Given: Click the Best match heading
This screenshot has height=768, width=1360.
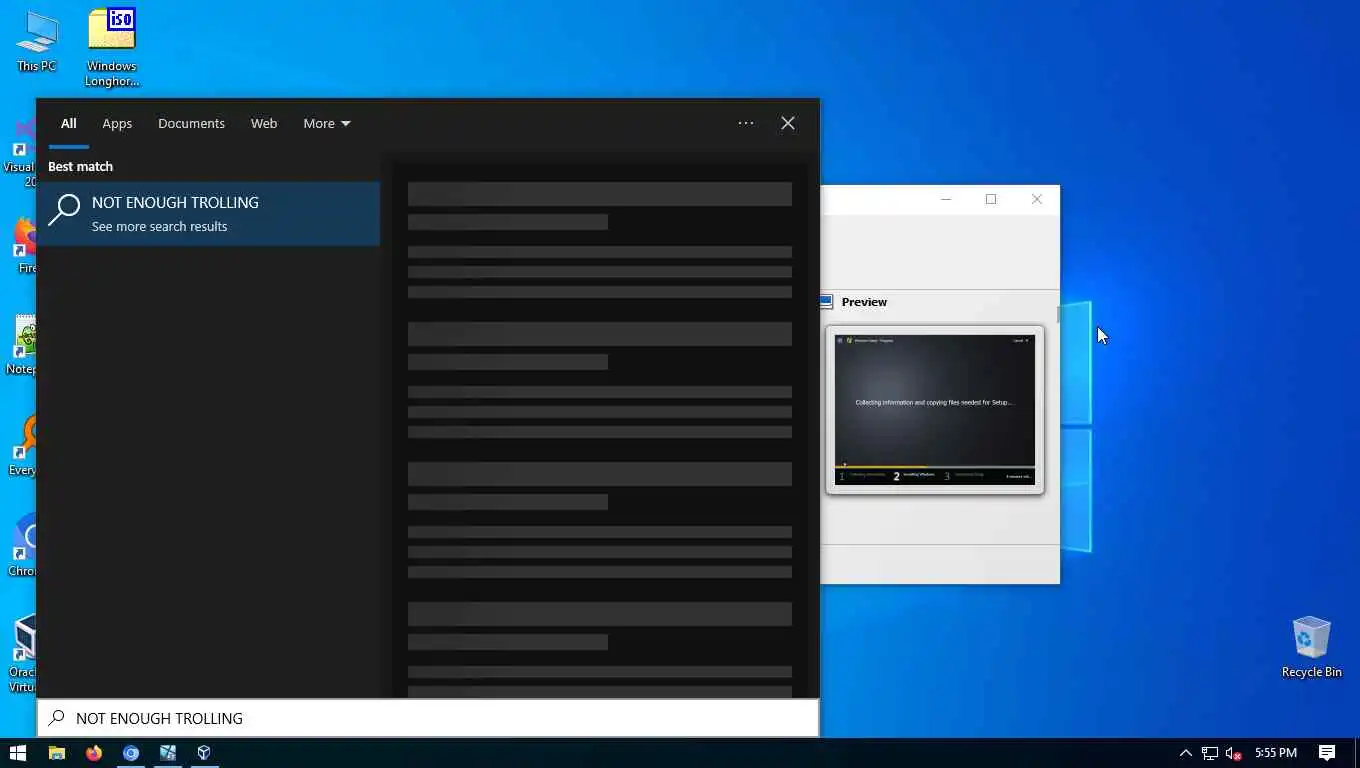Looking at the screenshot, I should click(80, 167).
